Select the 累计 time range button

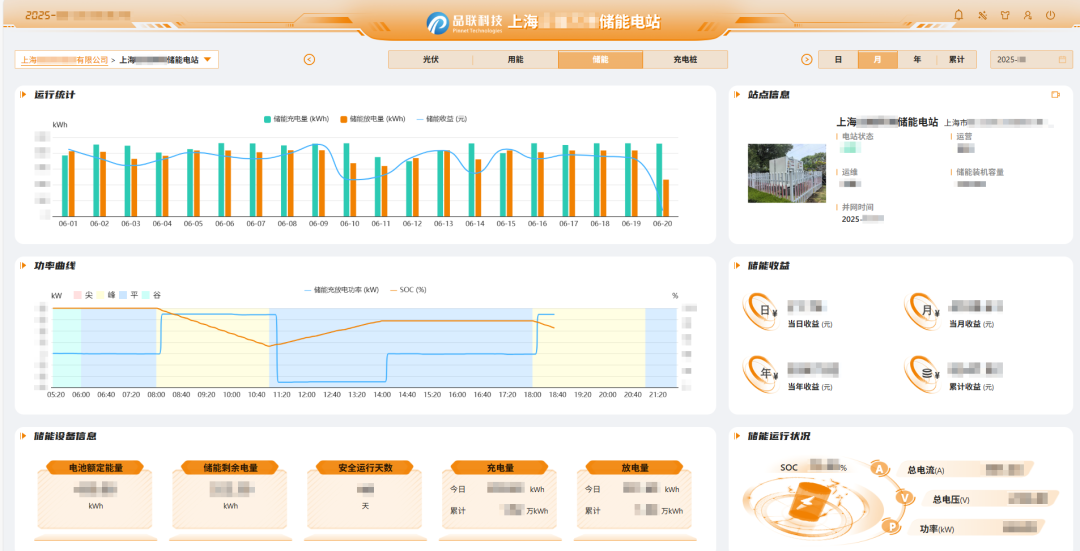[x=957, y=60]
